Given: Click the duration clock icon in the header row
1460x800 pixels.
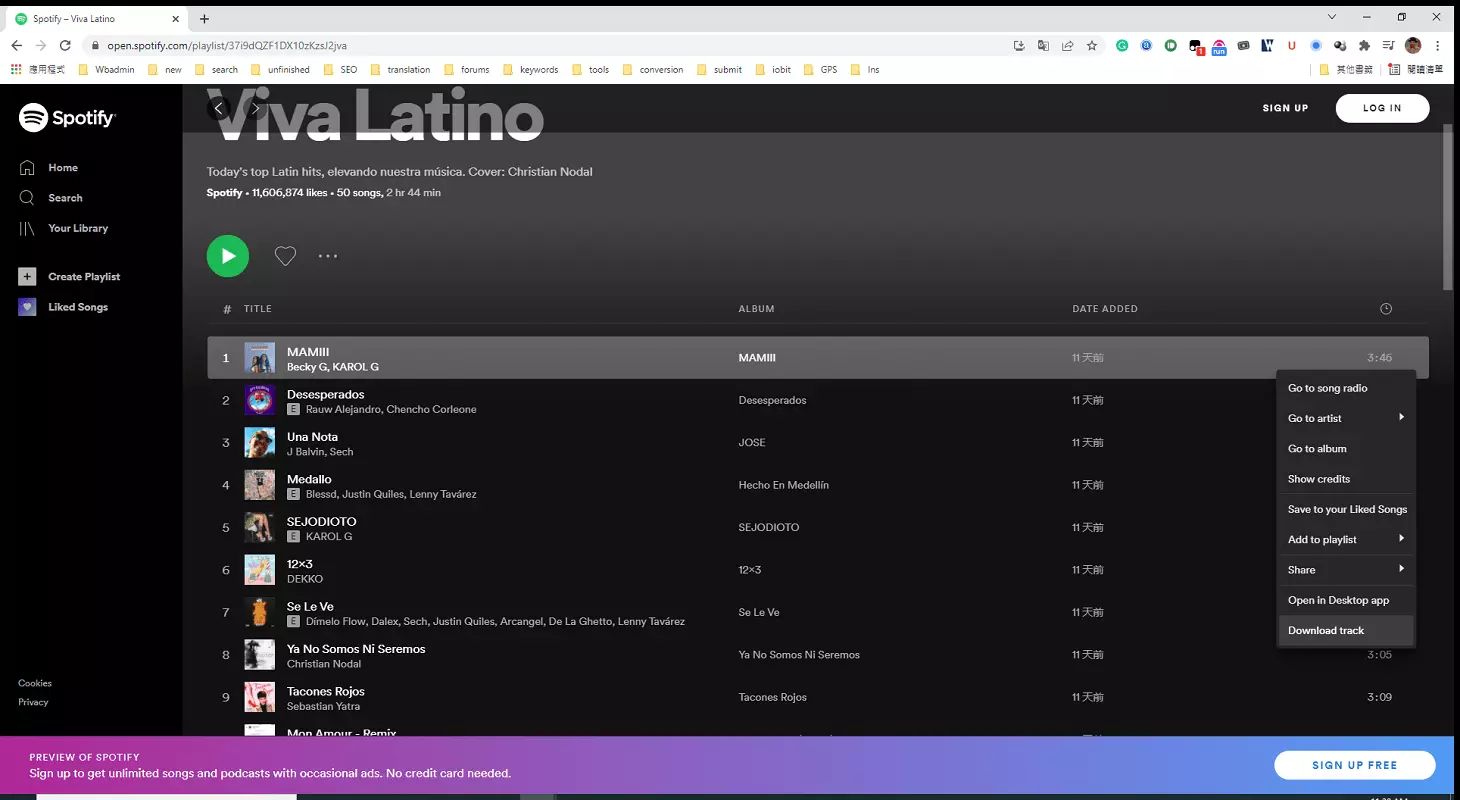Looking at the screenshot, I should point(1385,309).
